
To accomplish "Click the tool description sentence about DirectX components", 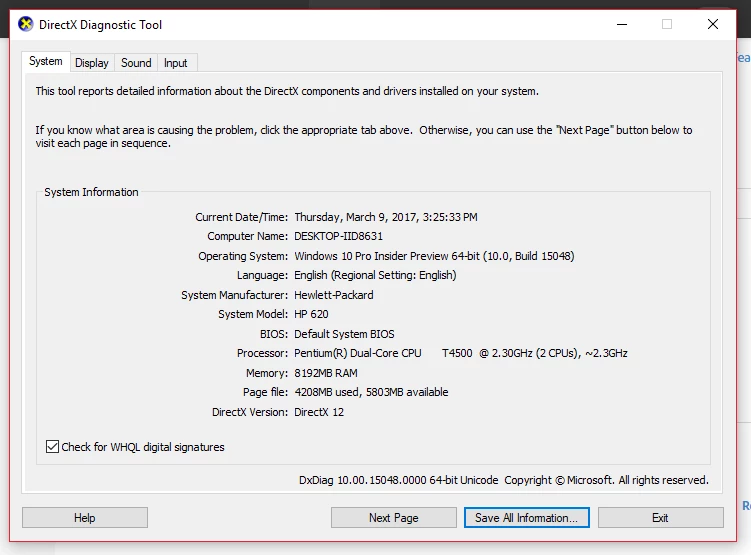I will coord(287,91).
